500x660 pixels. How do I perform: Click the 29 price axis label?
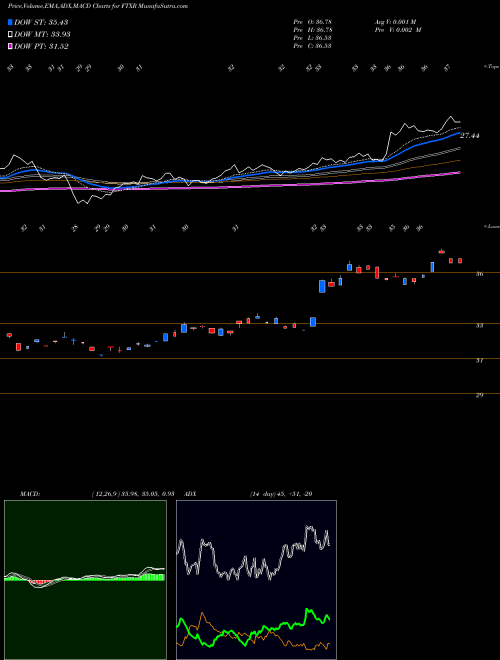tap(479, 395)
